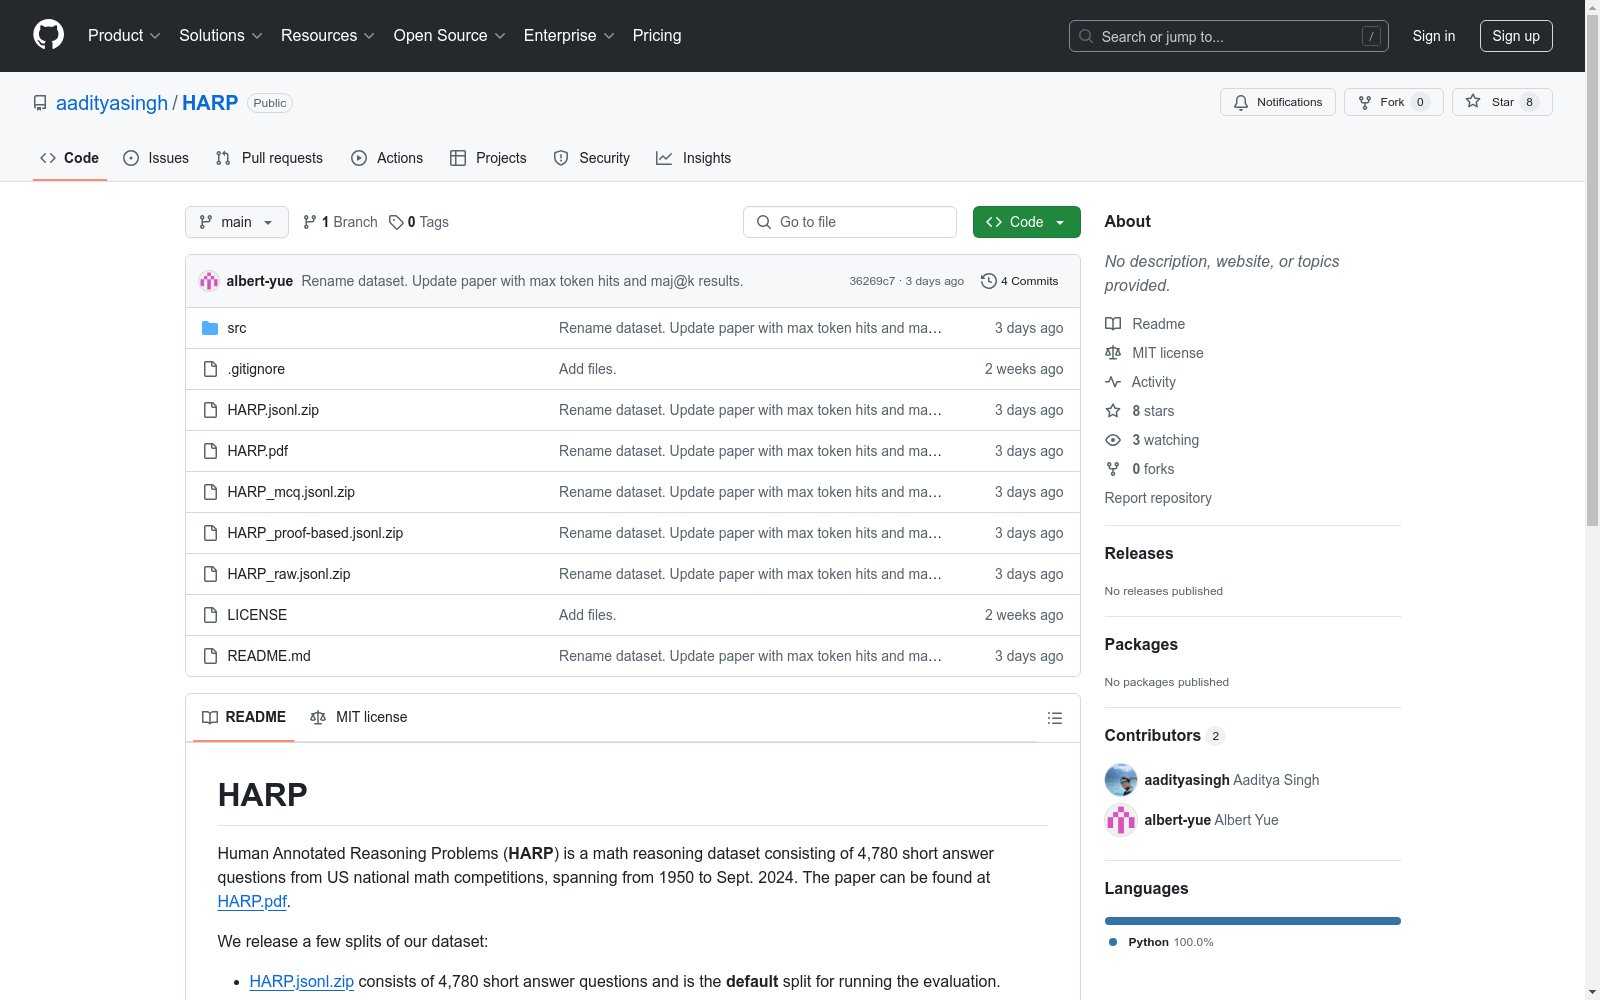Open HARP.pdf link in README text
Image resolution: width=1600 pixels, height=1000 pixels.
[x=252, y=901]
